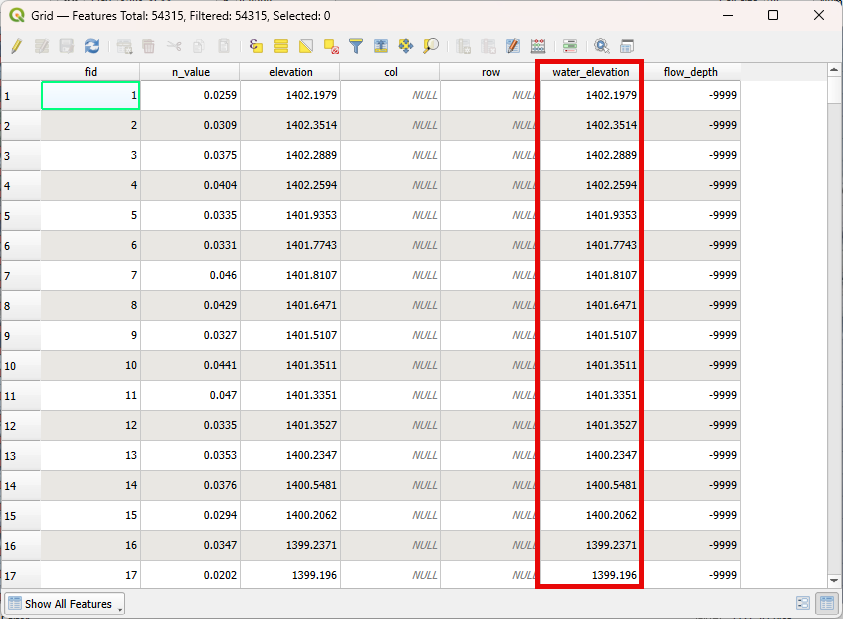This screenshot has height=619, width=843.
Task: Click the vertical scrollbar down arrow
Action: pos(834,580)
